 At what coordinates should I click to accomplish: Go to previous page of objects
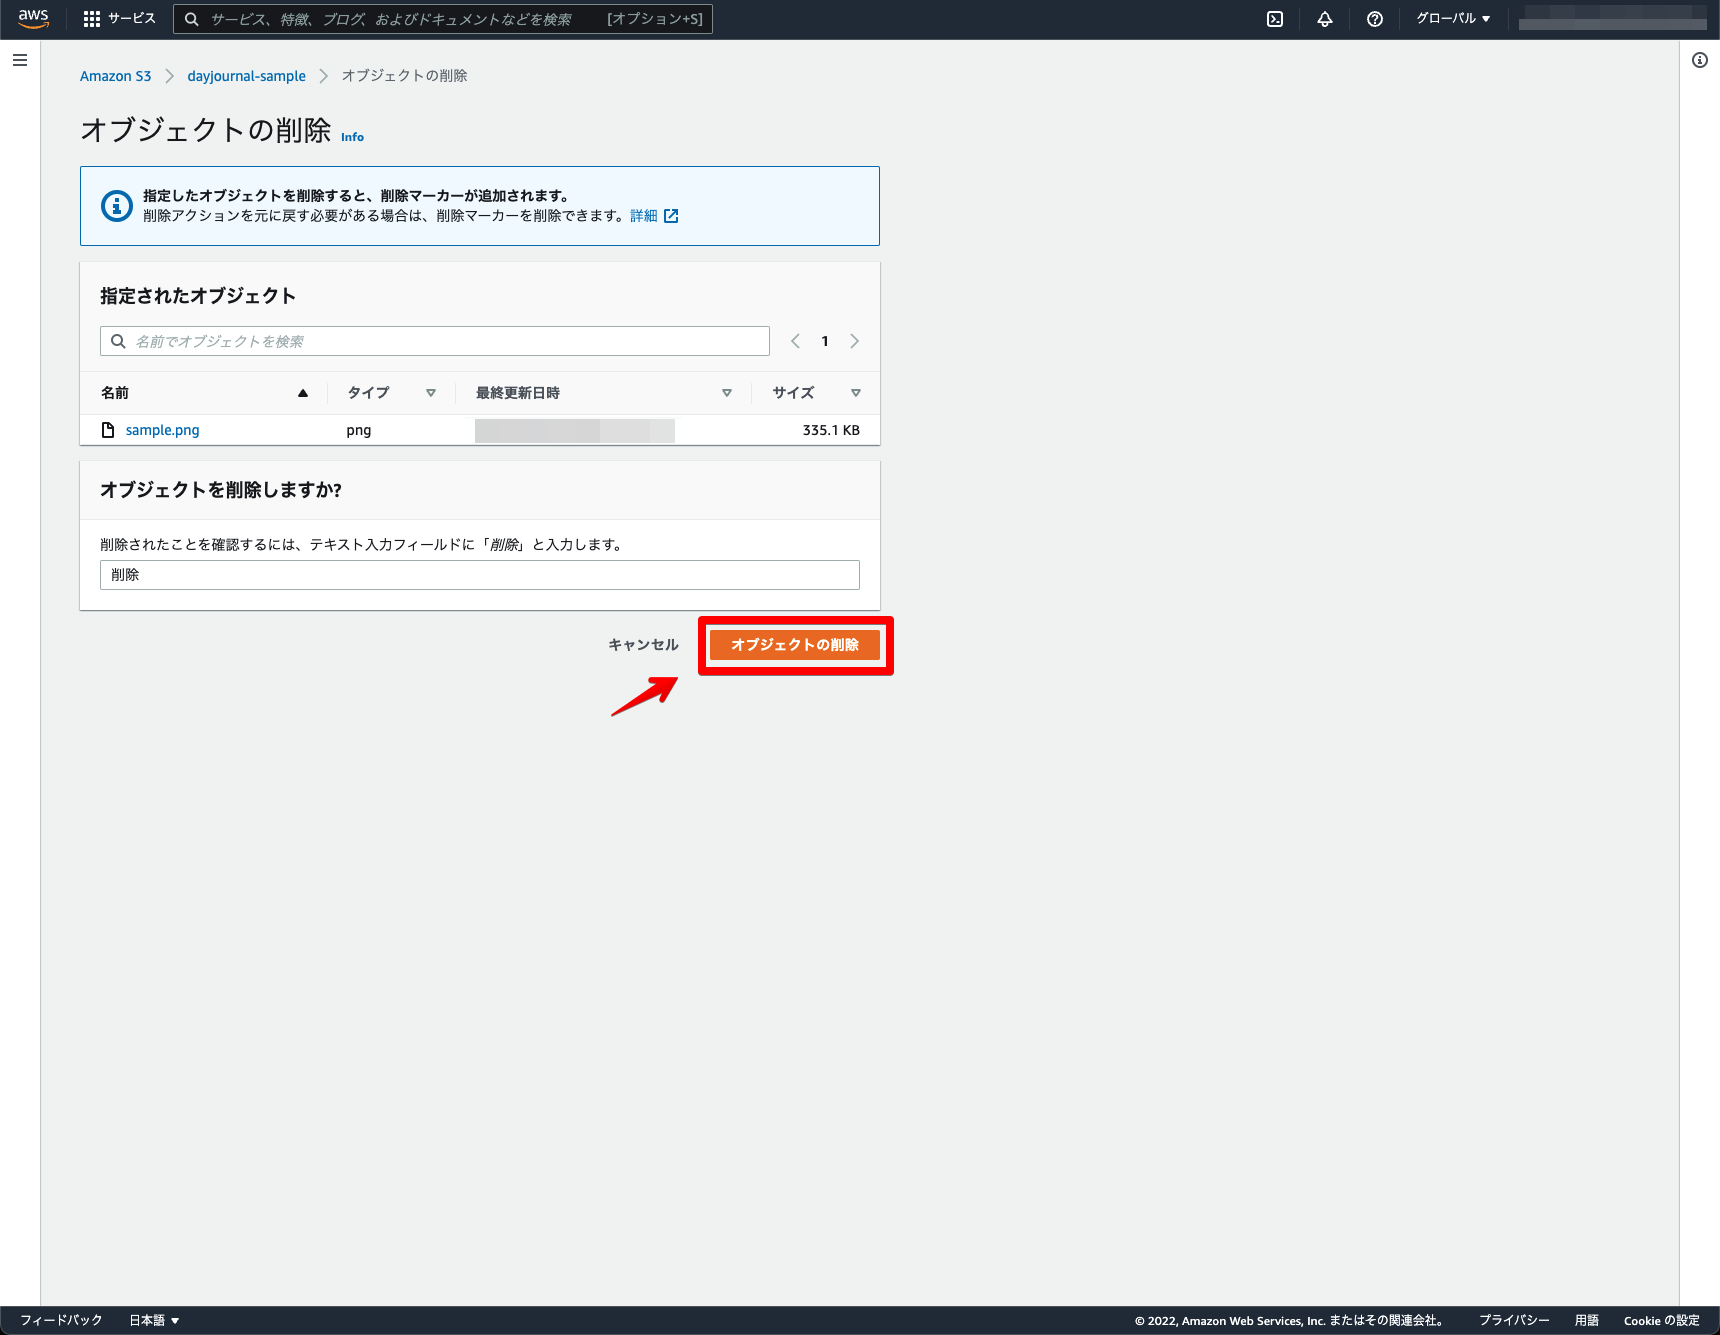[x=796, y=341]
